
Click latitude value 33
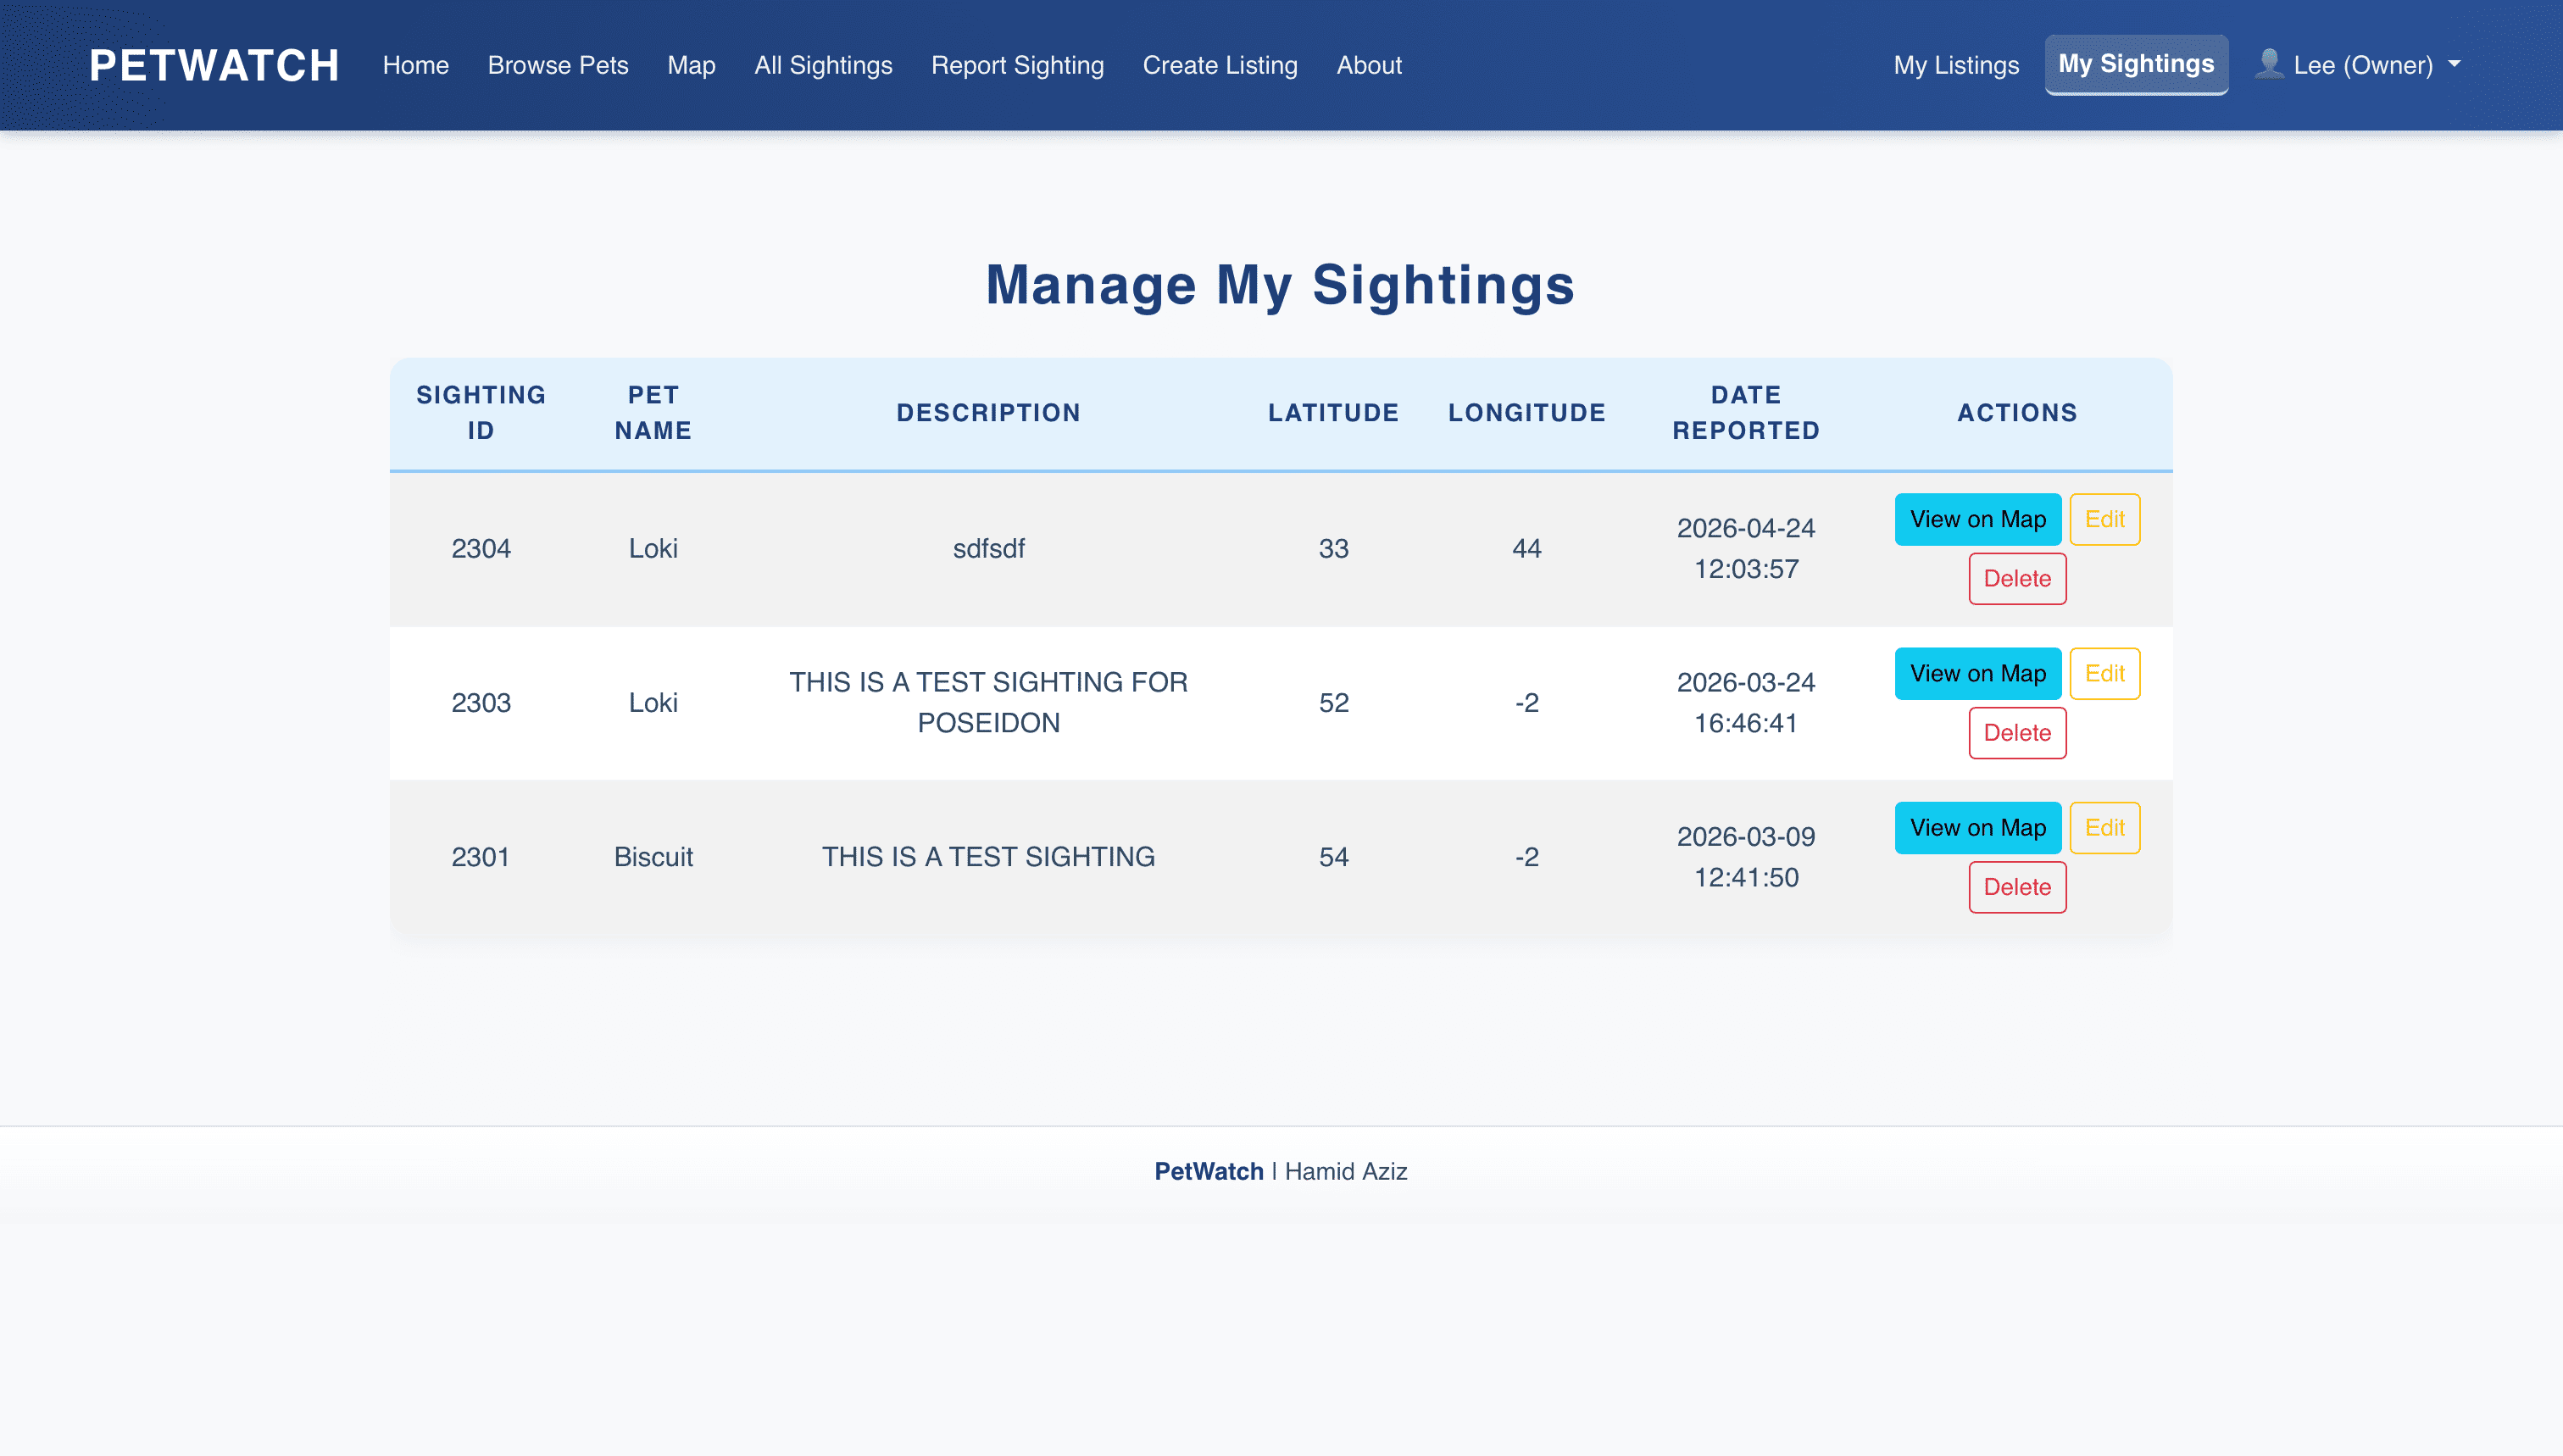pos(1333,548)
